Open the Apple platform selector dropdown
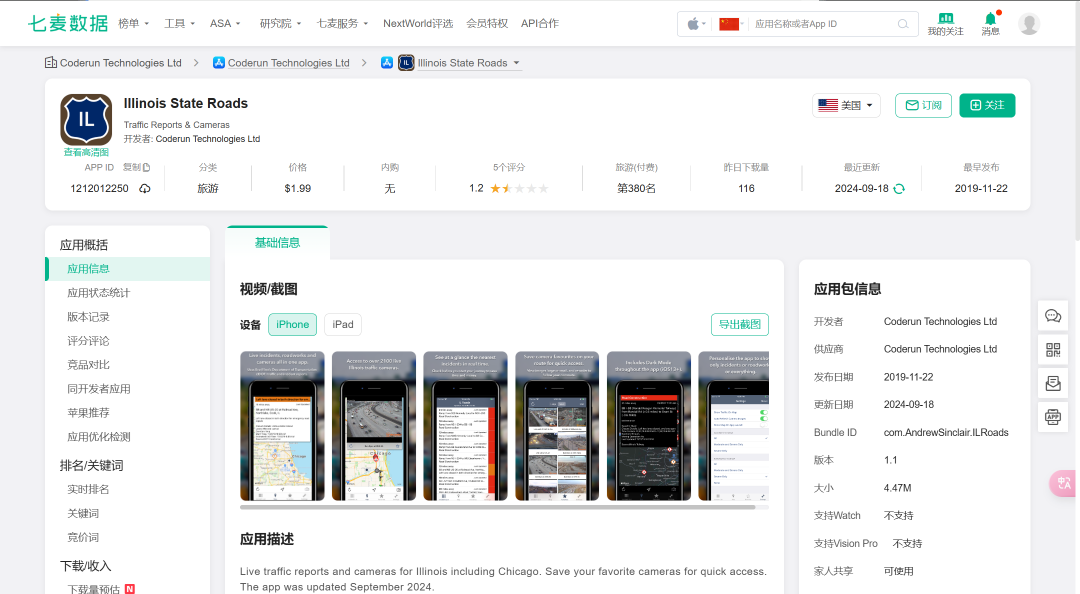 (696, 24)
